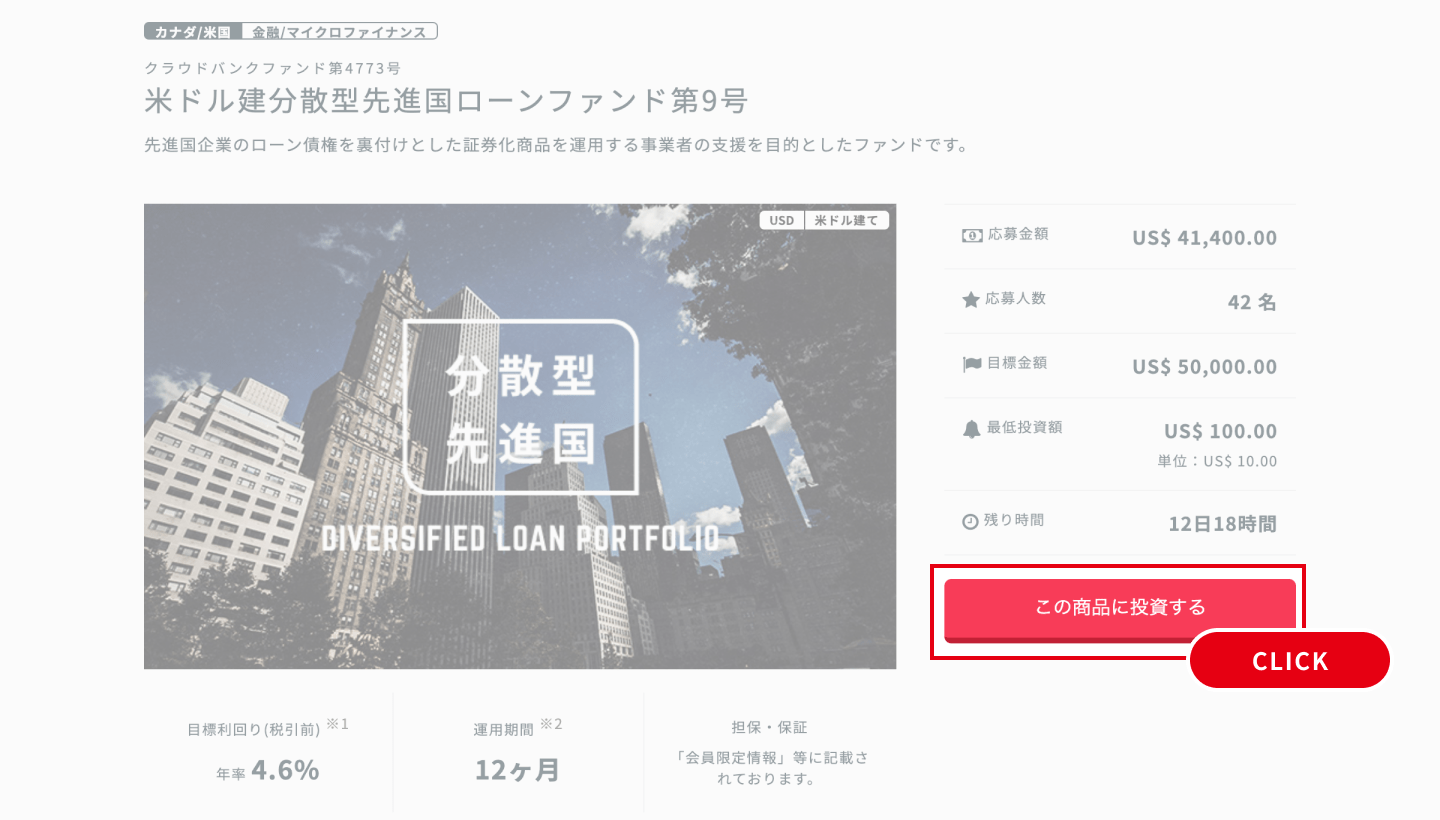Click the bell icon beside 最低投資額
The height and width of the screenshot is (820, 1440).
971,429
